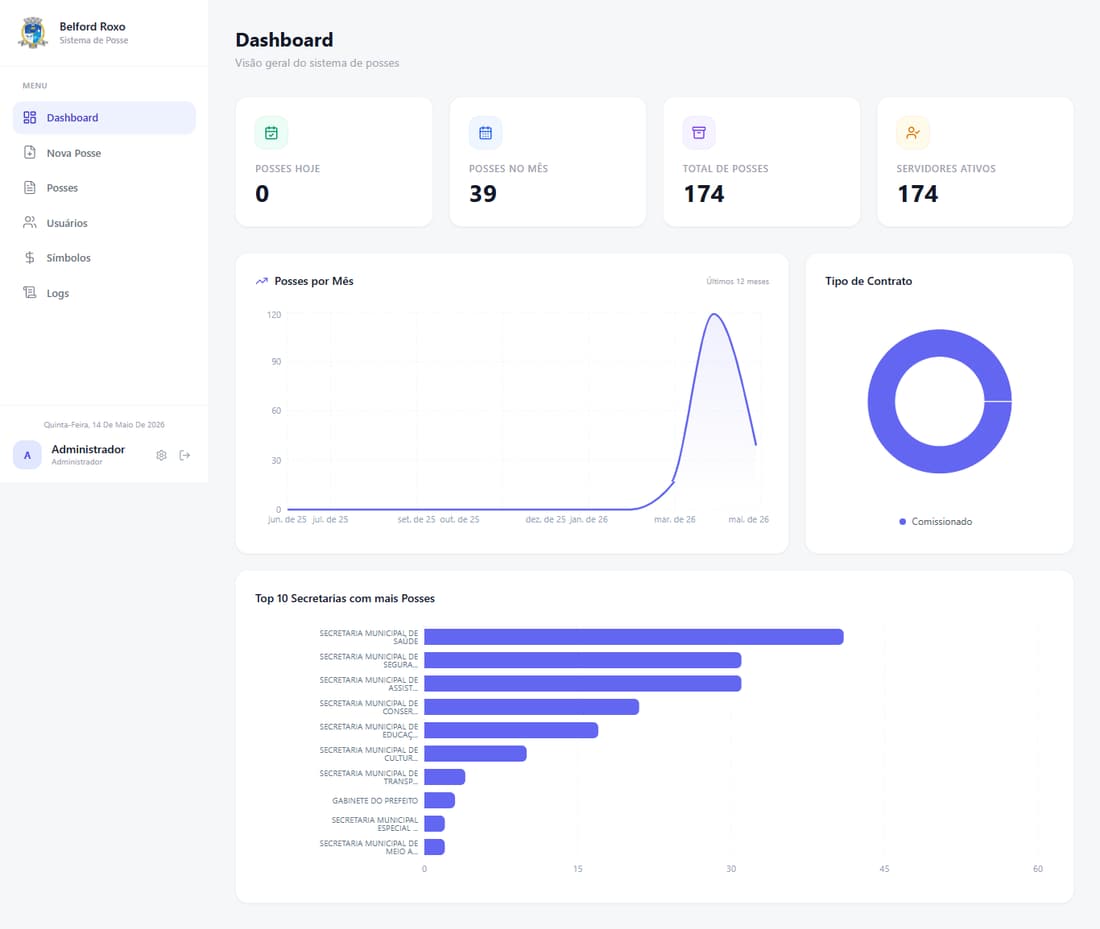This screenshot has height=929, width=1100.
Task: Click the Secretaria Municipal de Saúde bar
Action: [x=633, y=636]
